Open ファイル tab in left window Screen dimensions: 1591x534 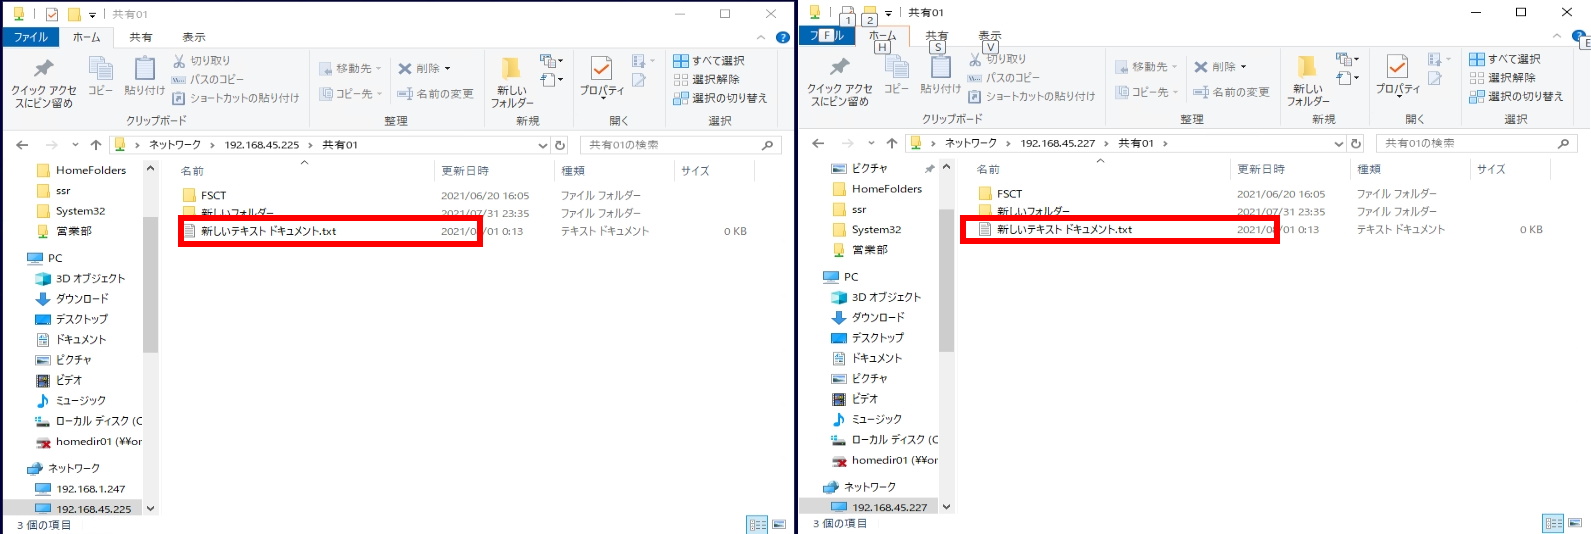pyautogui.click(x=30, y=37)
